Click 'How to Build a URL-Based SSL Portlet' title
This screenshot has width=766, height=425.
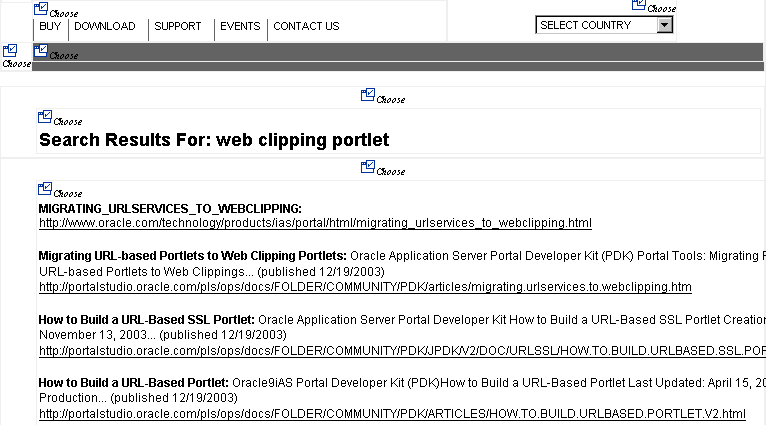pyautogui.click(x=147, y=320)
